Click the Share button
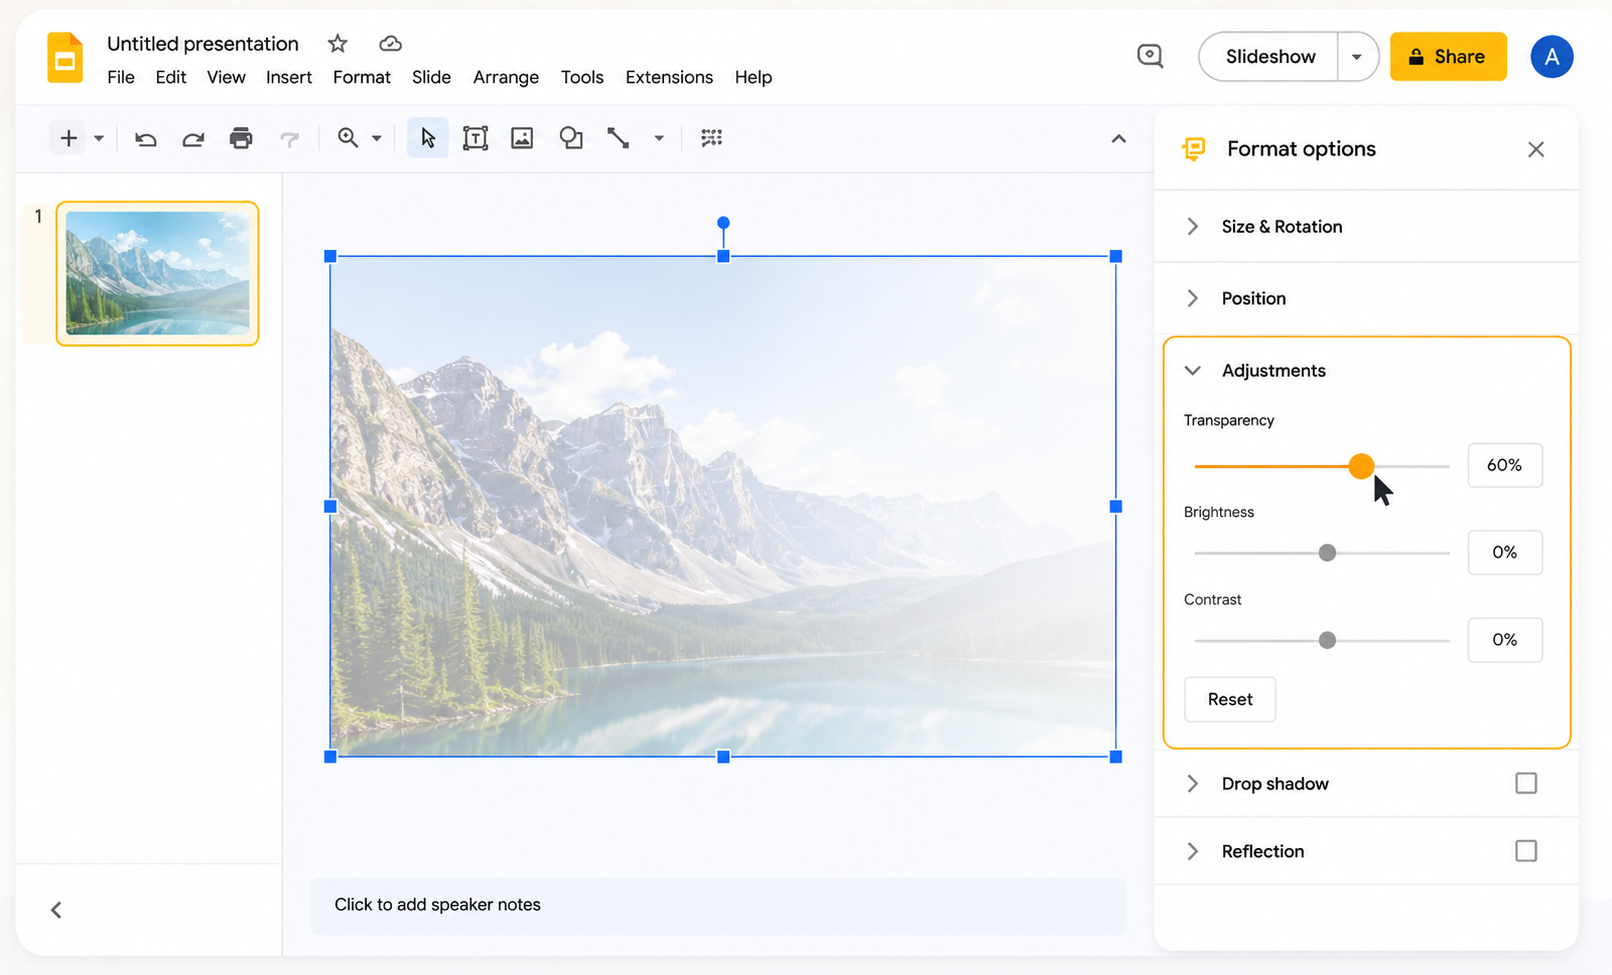Screen dimensions: 1612x975 point(1448,56)
